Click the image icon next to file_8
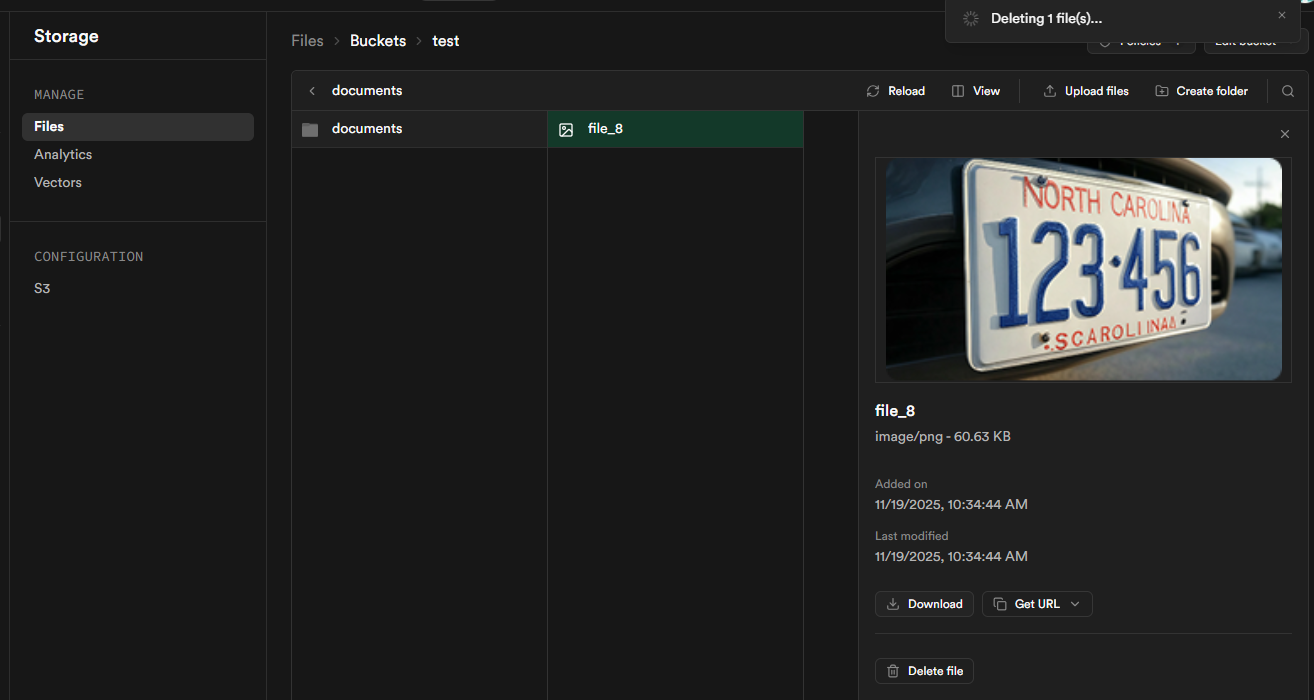This screenshot has height=700, width=1314. 567,128
